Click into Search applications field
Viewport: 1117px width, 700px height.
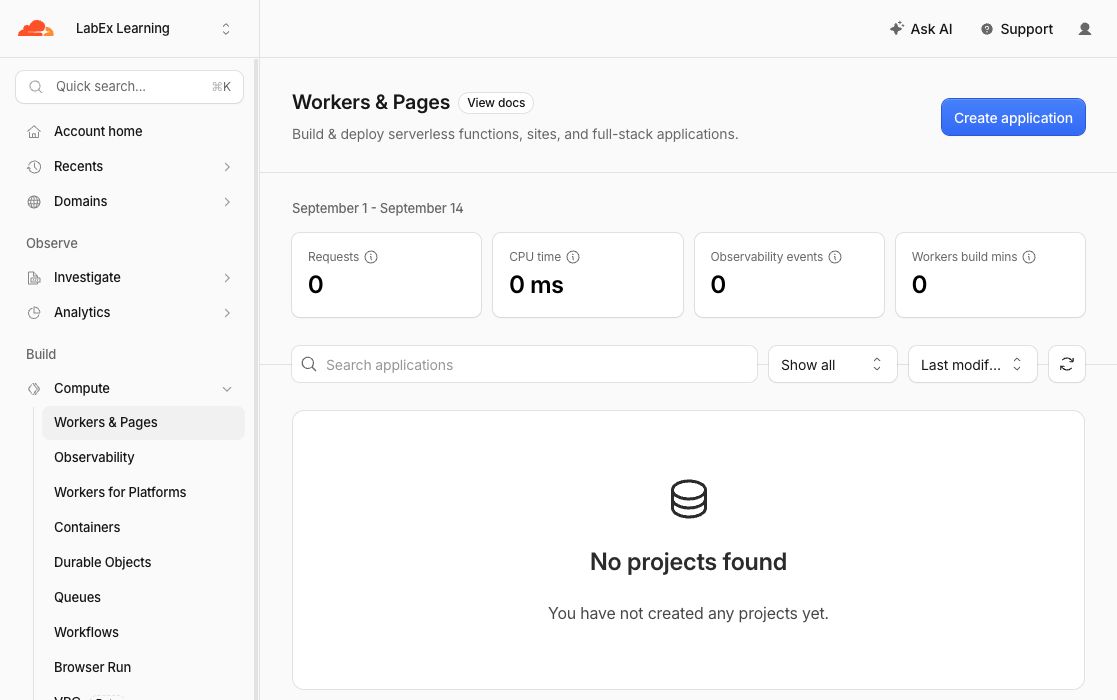pyautogui.click(x=524, y=365)
